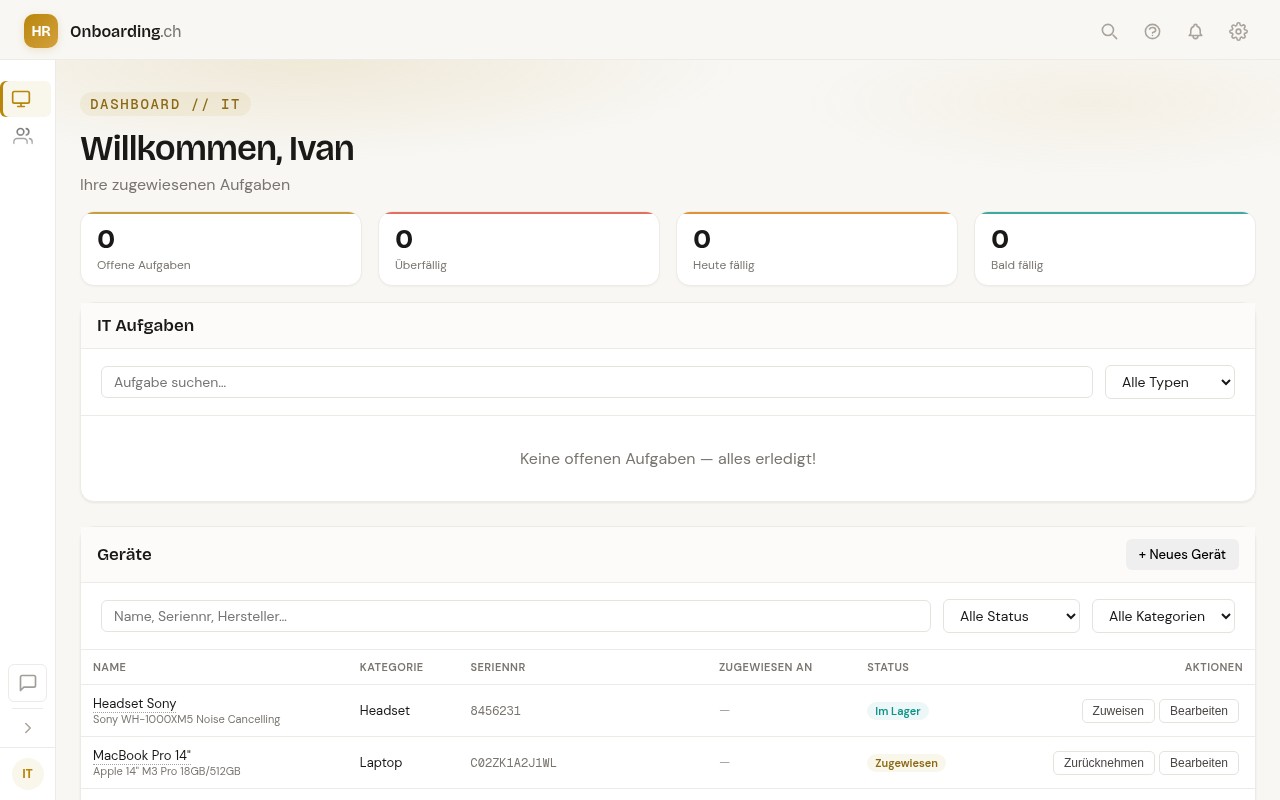Viewport: 1280px width, 800px height.
Task: Open search via magnifier icon
Action: tap(1109, 31)
